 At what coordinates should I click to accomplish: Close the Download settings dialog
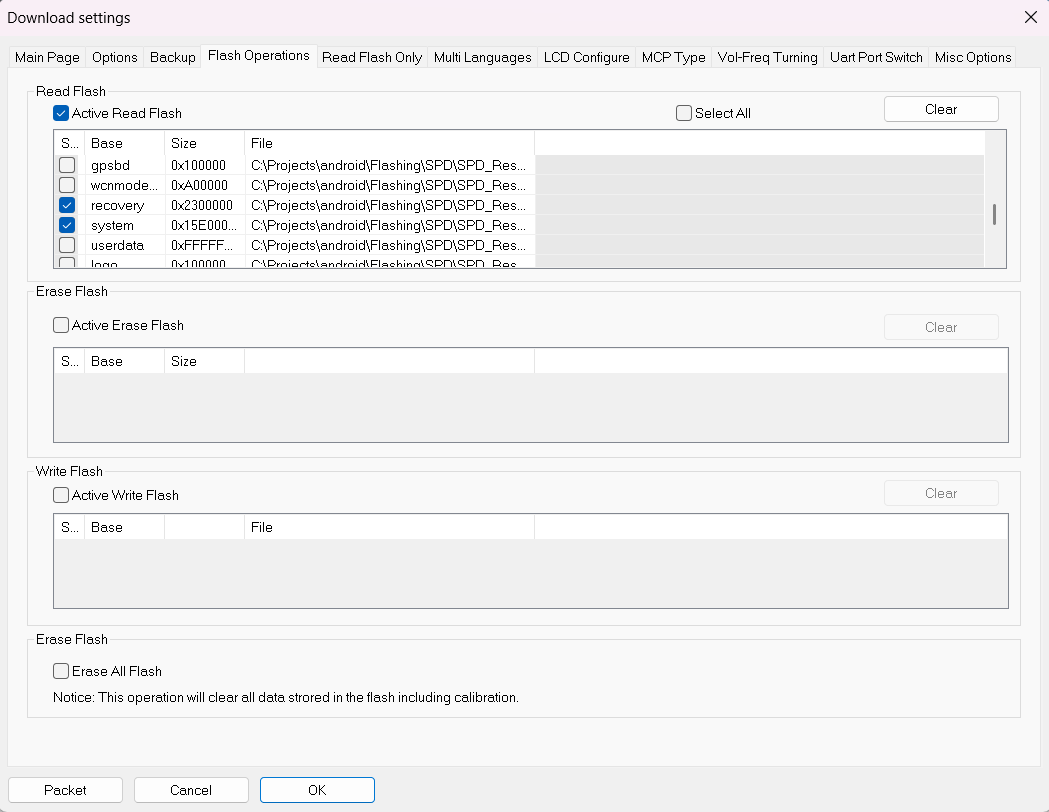pyautogui.click(x=1030, y=17)
